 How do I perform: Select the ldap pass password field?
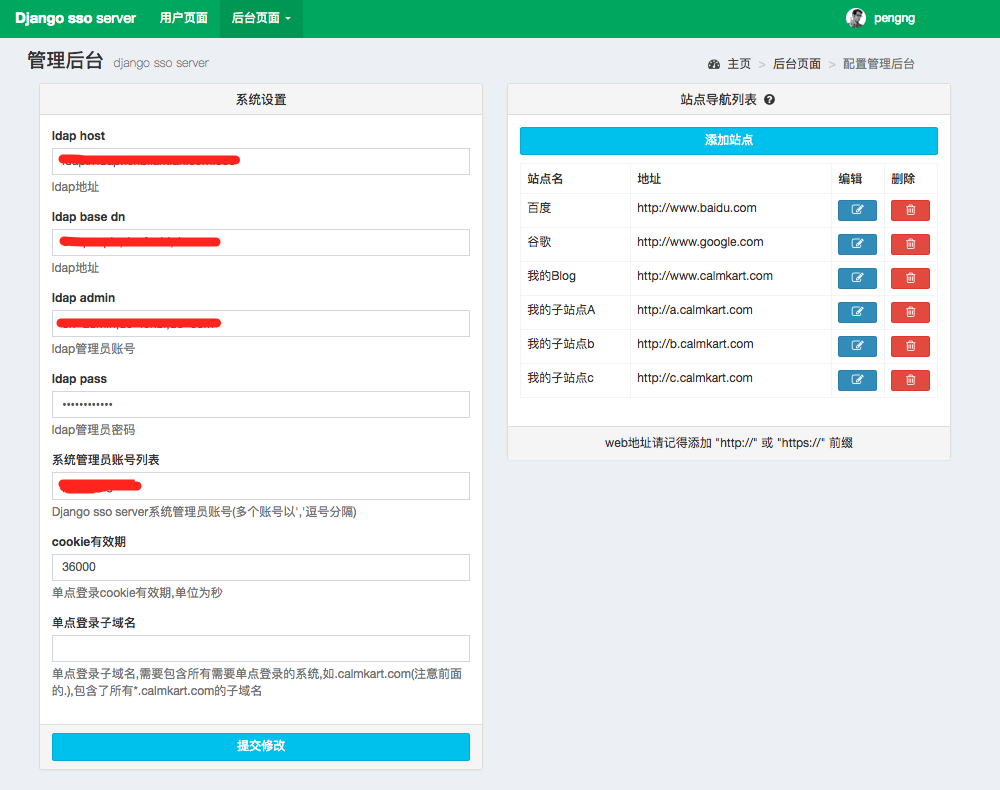click(x=261, y=404)
